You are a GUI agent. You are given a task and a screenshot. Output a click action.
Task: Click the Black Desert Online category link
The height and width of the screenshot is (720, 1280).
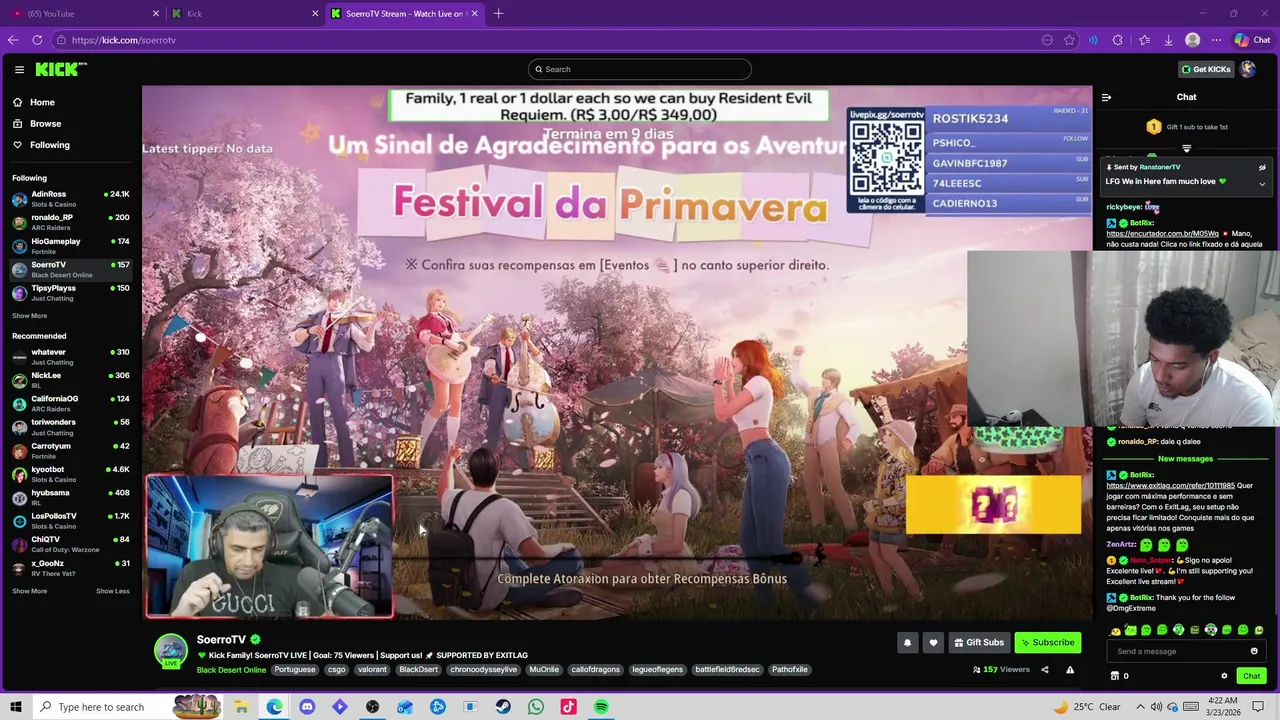(231, 670)
